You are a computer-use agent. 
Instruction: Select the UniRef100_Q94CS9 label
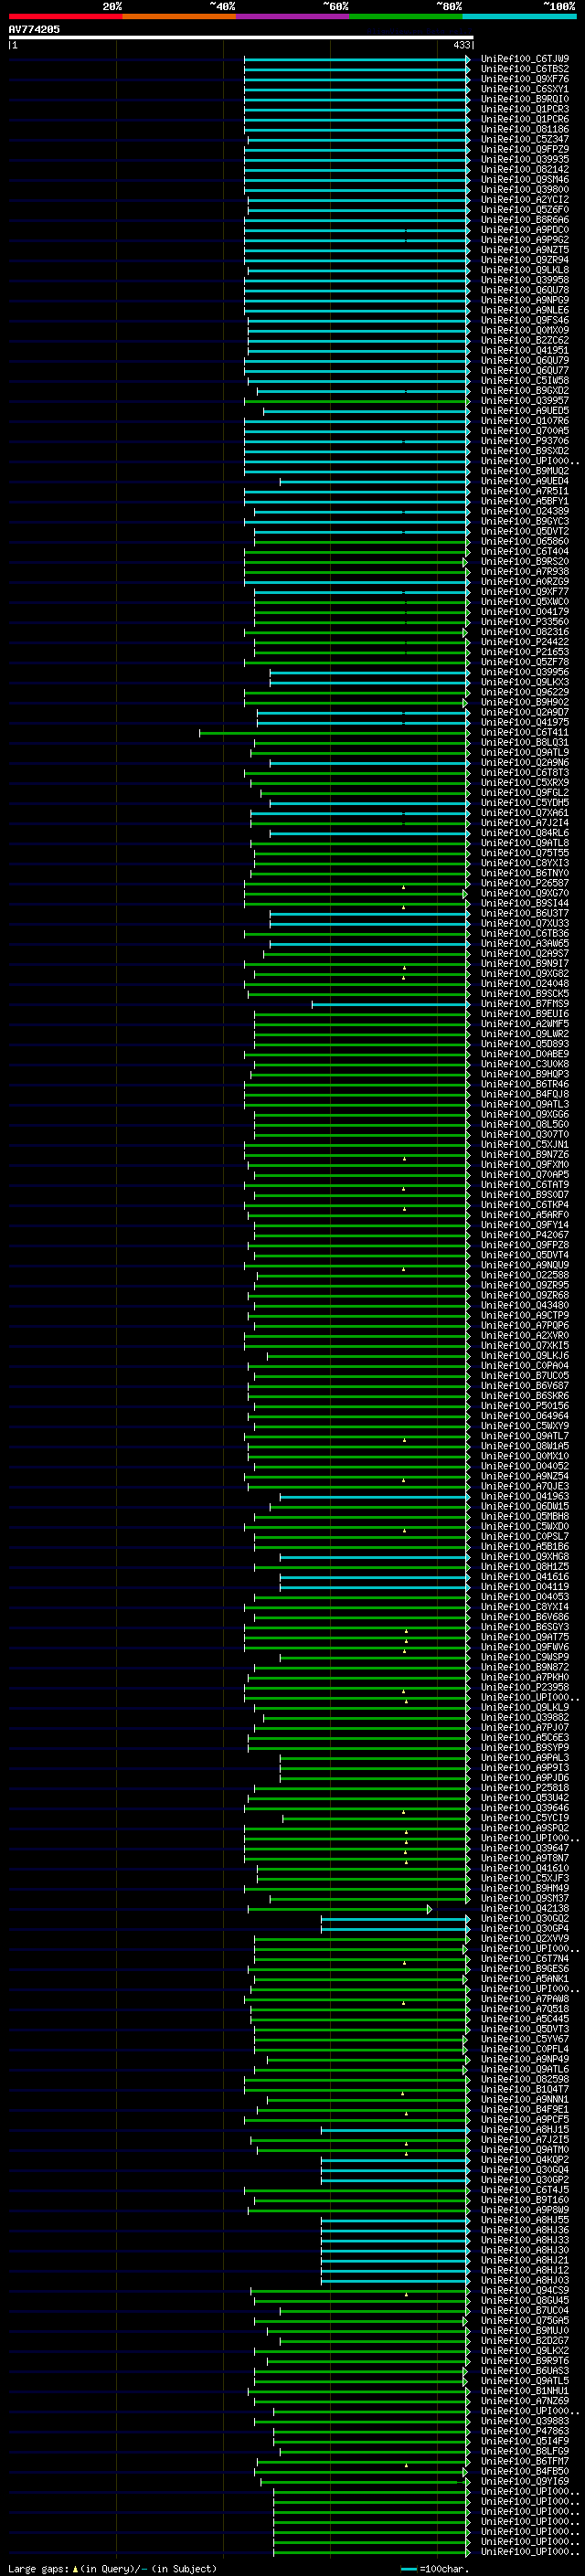click(x=525, y=2290)
